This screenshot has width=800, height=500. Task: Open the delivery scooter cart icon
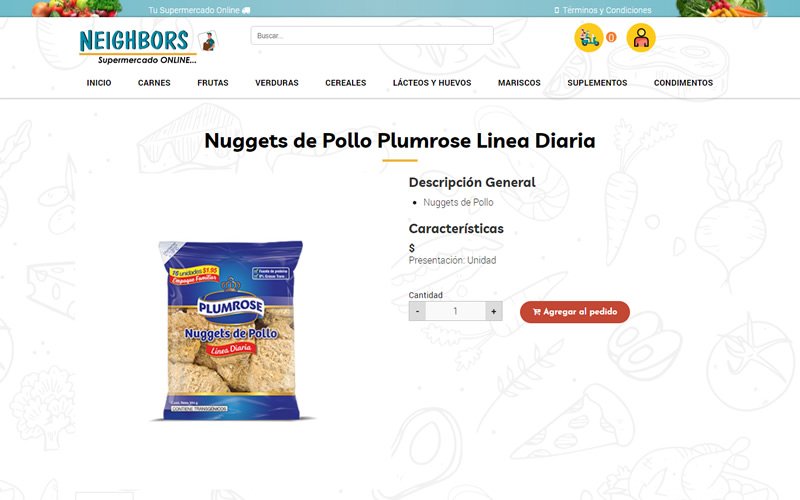tap(589, 38)
